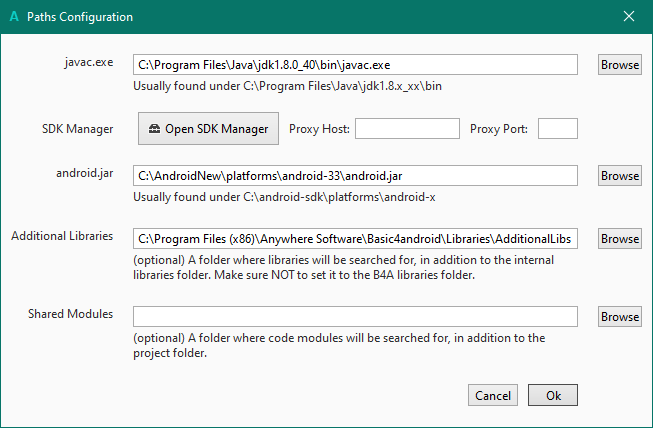This screenshot has width=653, height=428.
Task: Open SDK Manager
Action: point(208,128)
